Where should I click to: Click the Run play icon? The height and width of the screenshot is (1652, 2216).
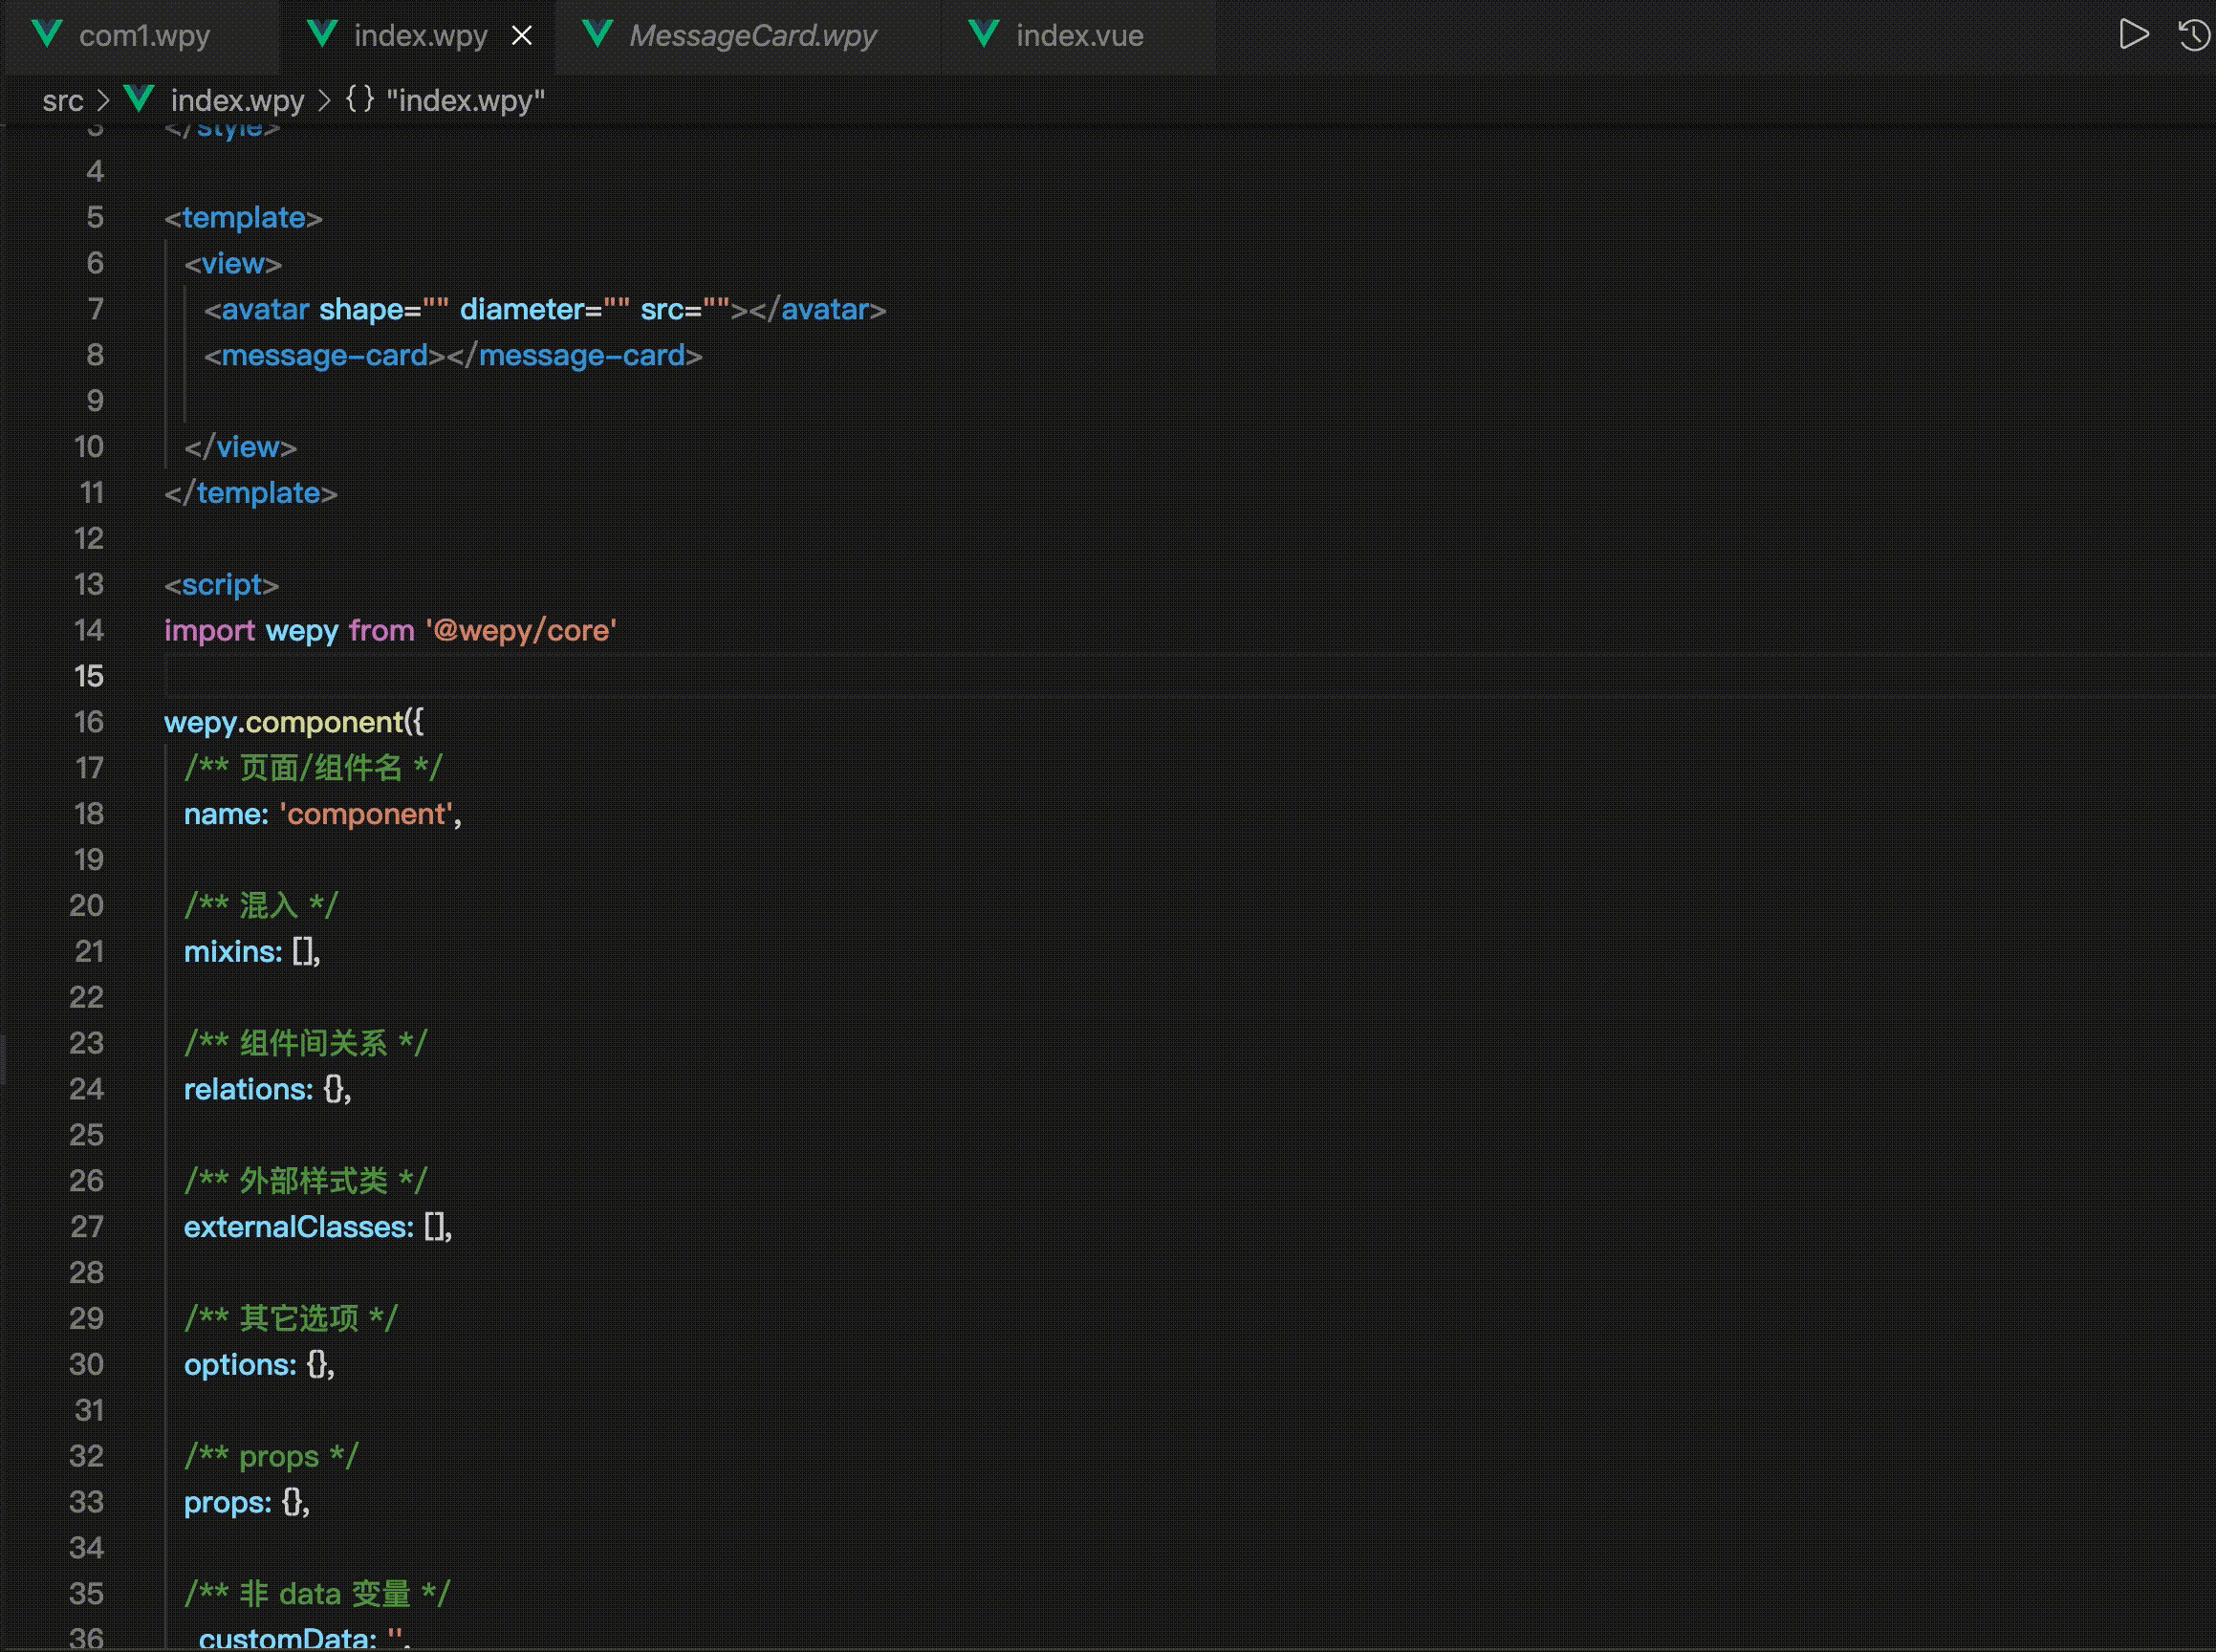point(2132,35)
